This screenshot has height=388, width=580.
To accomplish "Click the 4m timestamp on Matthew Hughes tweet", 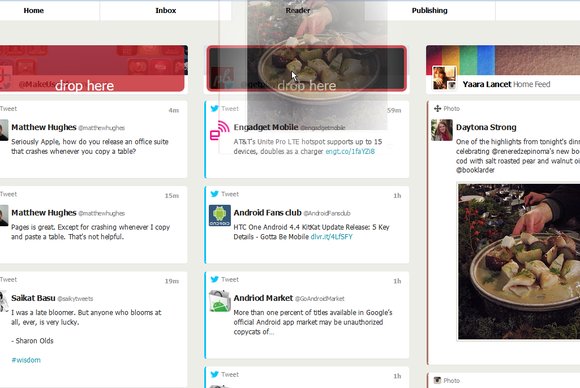I will coord(173,110).
